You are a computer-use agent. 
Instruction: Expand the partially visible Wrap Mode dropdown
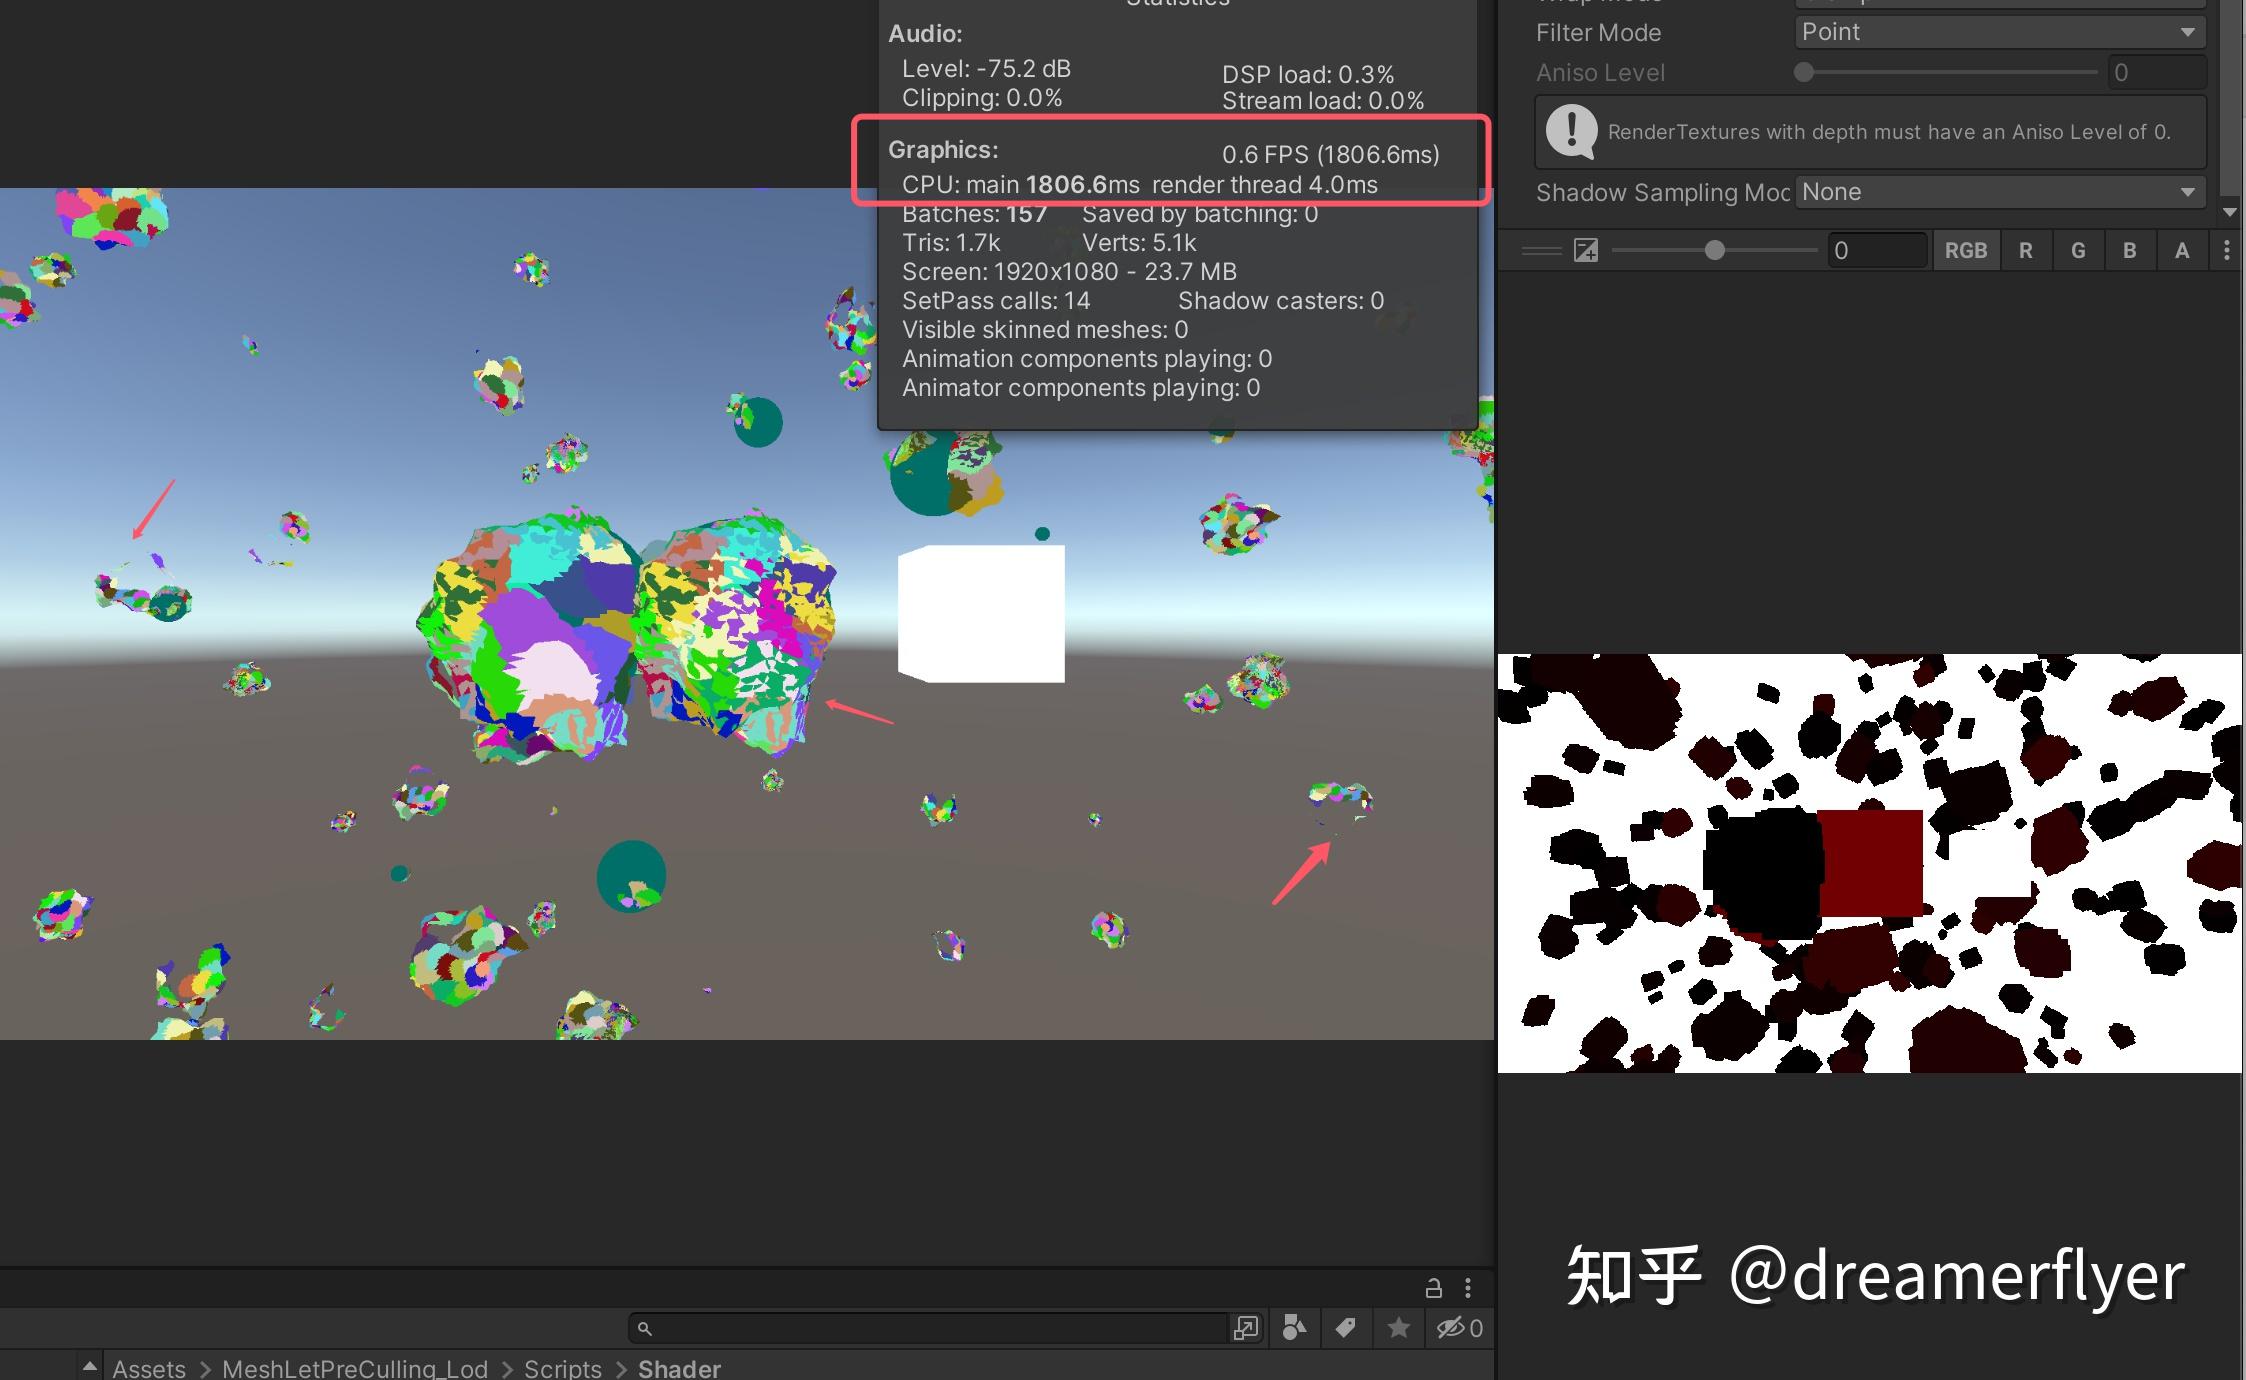coord(1998,3)
